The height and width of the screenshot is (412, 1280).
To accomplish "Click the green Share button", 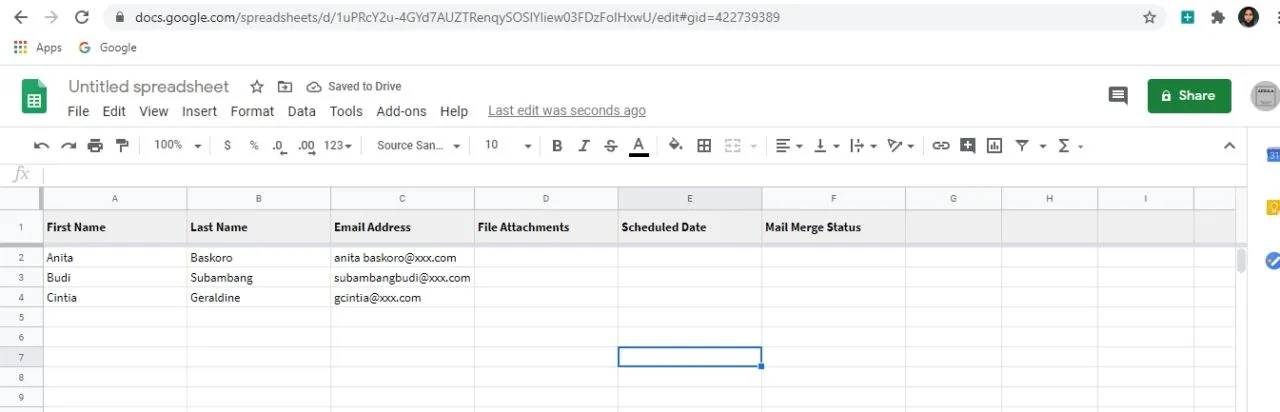I will (x=1189, y=96).
